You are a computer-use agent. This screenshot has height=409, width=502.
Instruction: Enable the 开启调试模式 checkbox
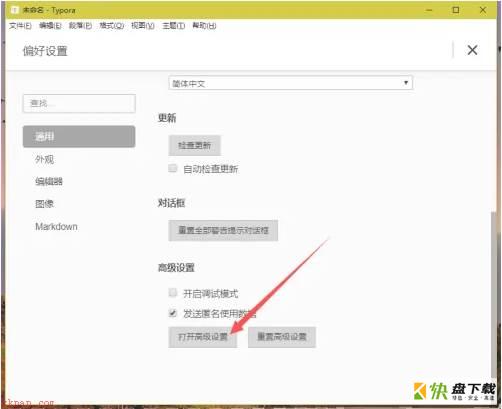point(173,293)
